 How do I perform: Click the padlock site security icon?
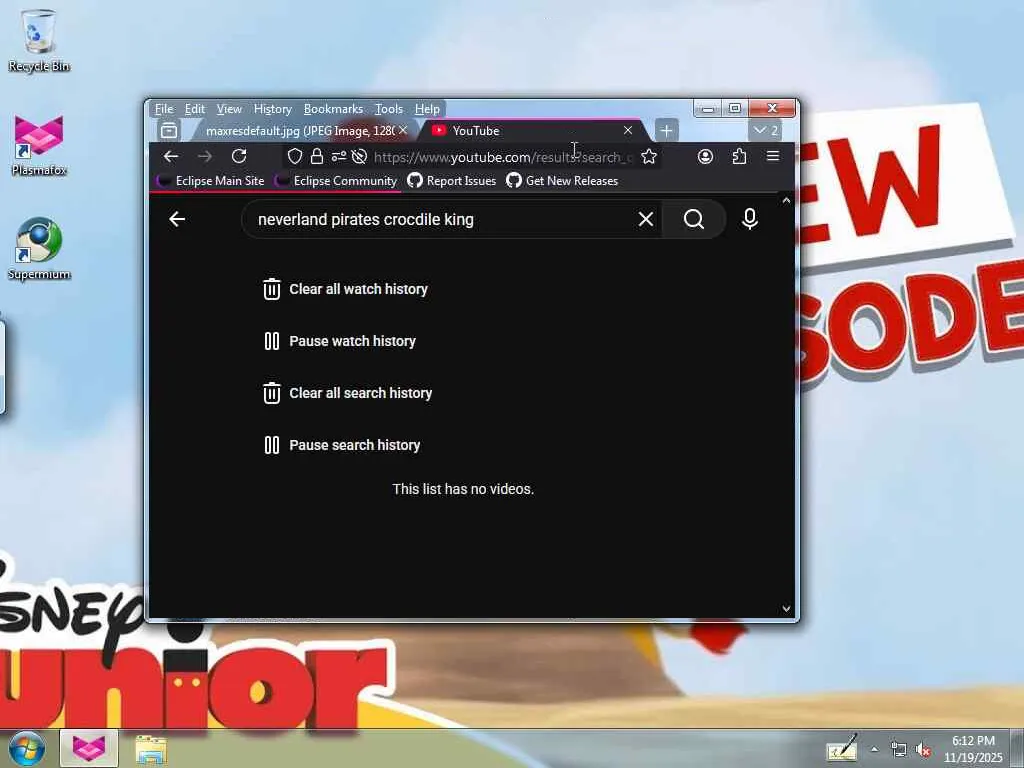coord(317,157)
